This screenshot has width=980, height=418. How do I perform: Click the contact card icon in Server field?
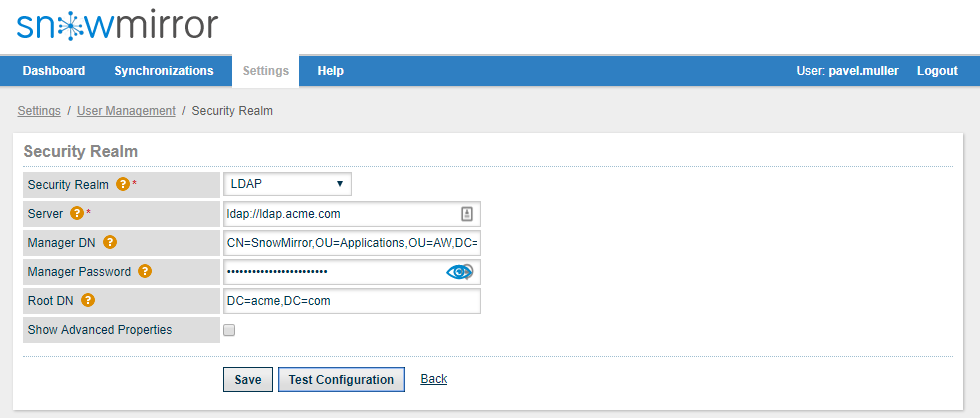(x=466, y=214)
